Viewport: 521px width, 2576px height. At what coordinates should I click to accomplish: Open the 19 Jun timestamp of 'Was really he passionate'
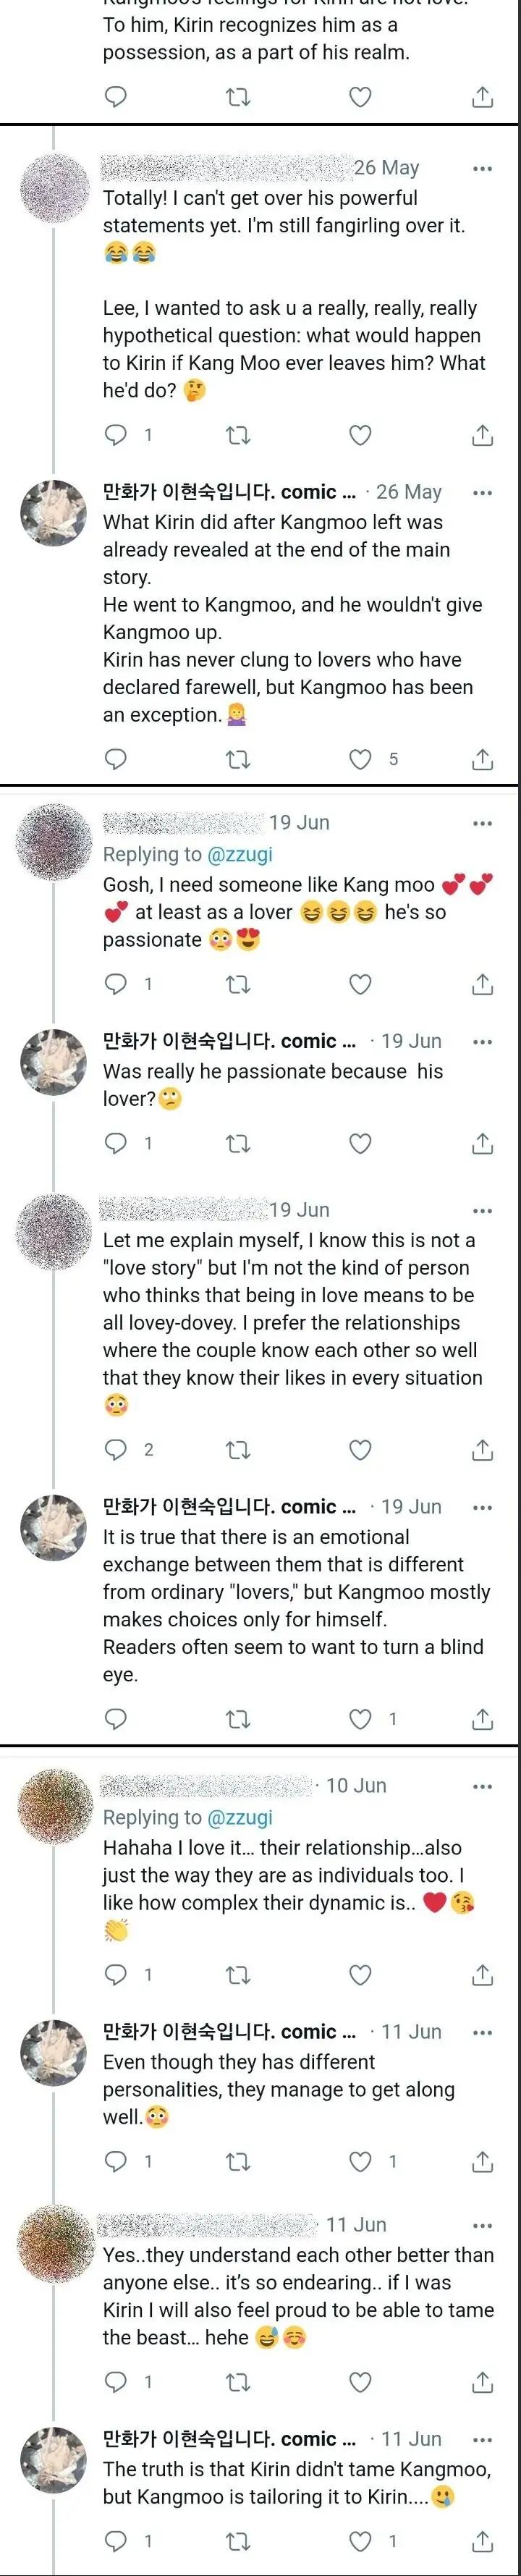[x=411, y=1041]
